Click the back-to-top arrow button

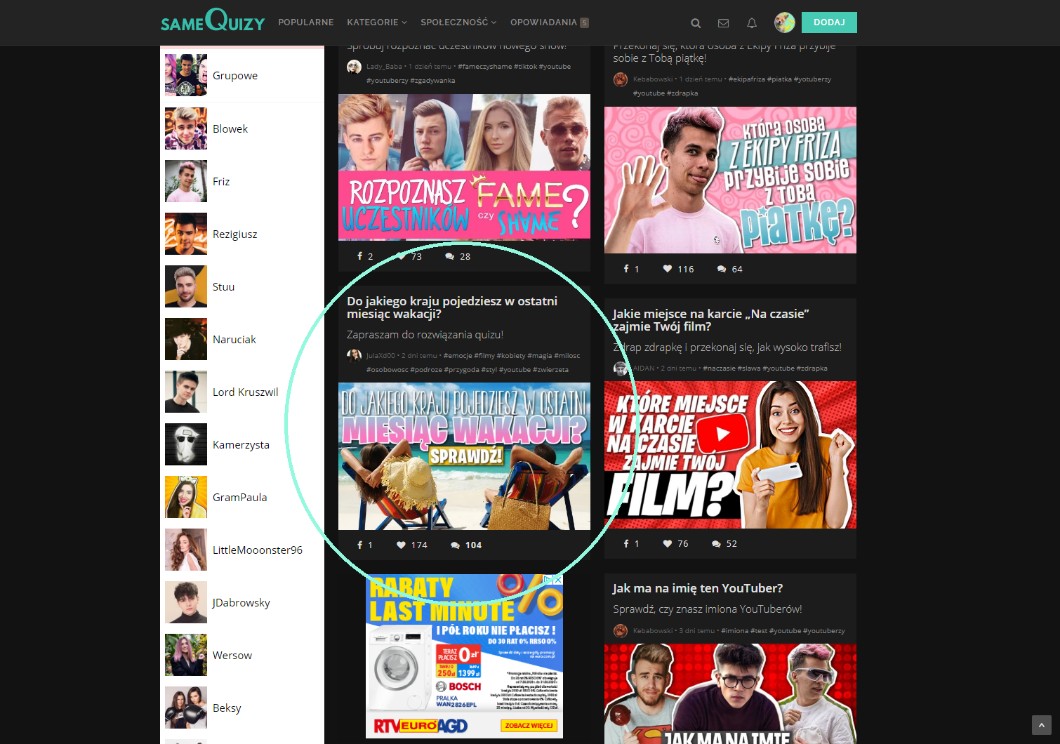1041,725
